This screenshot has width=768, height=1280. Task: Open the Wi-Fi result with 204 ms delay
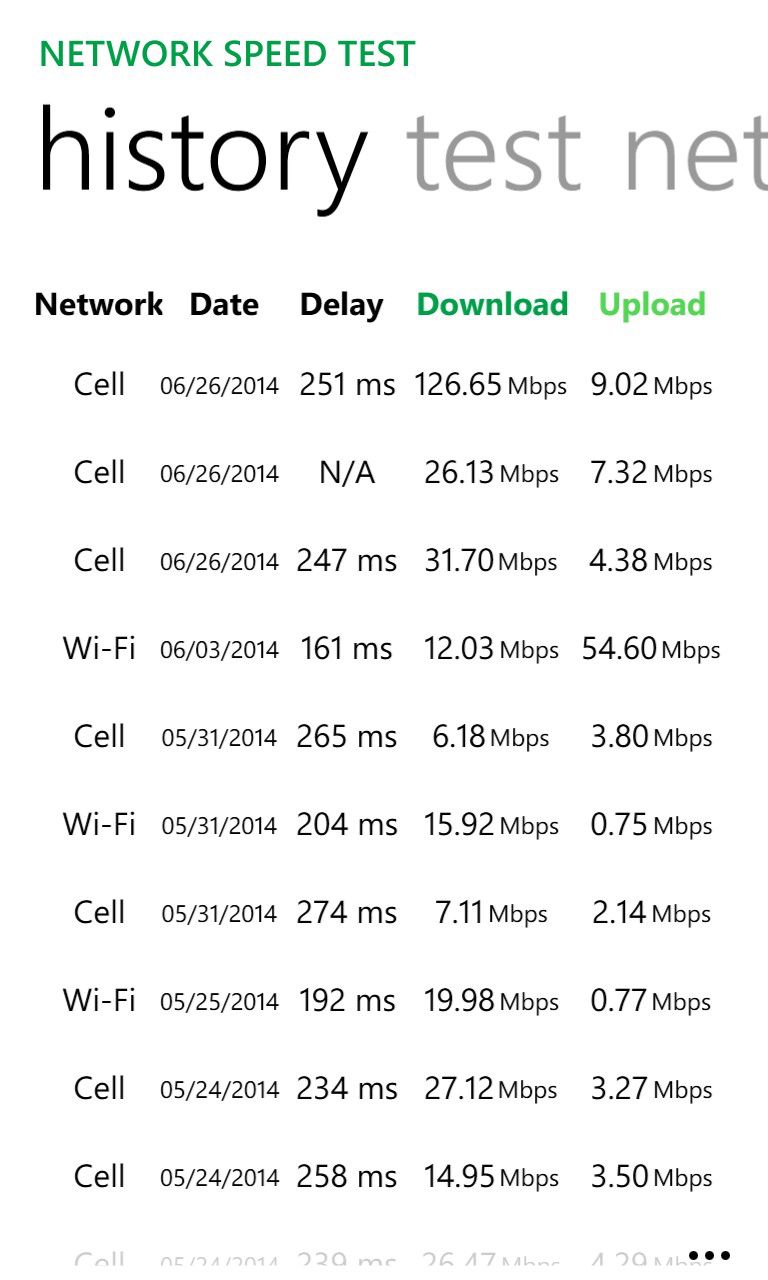coord(346,825)
